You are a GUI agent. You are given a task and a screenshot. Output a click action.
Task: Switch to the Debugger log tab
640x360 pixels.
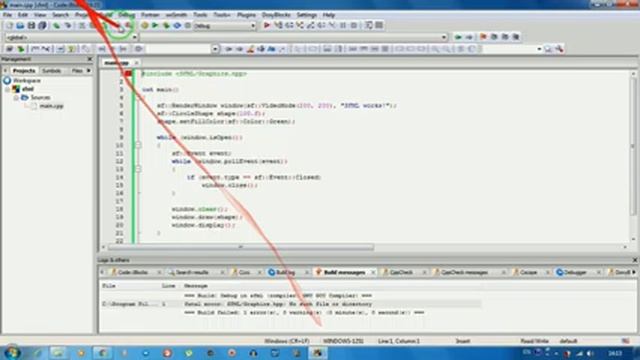[x=574, y=272]
